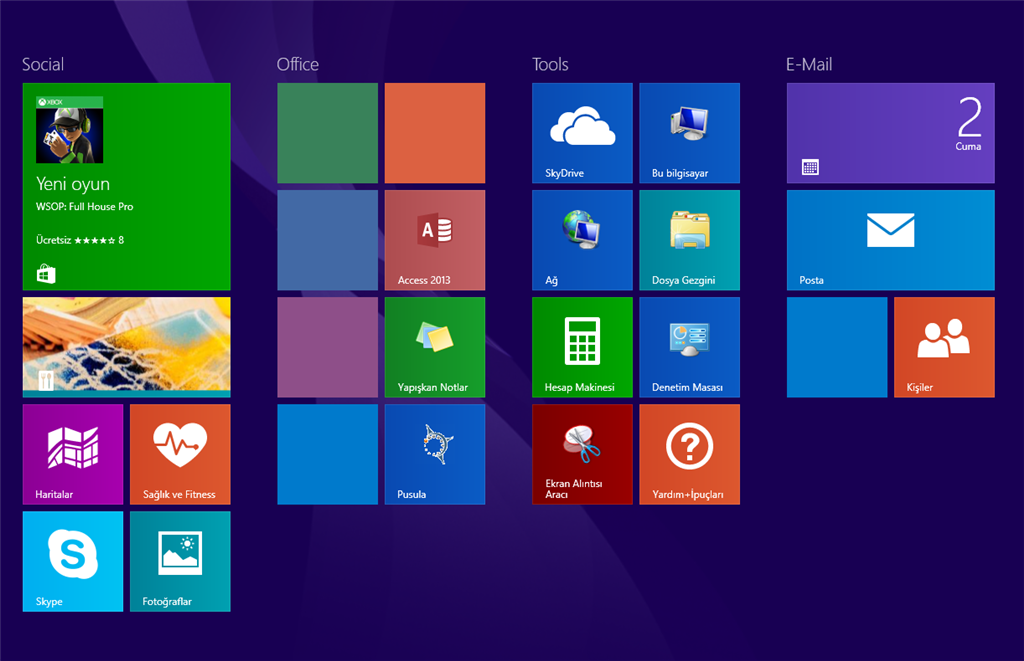Open the Ağ network tile
The width and height of the screenshot is (1024, 661).
coord(582,240)
